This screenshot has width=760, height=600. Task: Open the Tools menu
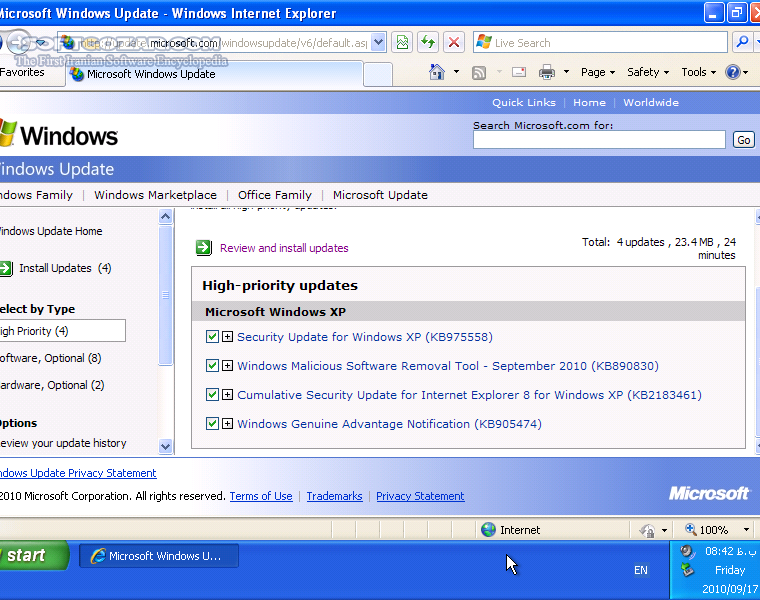tap(698, 72)
